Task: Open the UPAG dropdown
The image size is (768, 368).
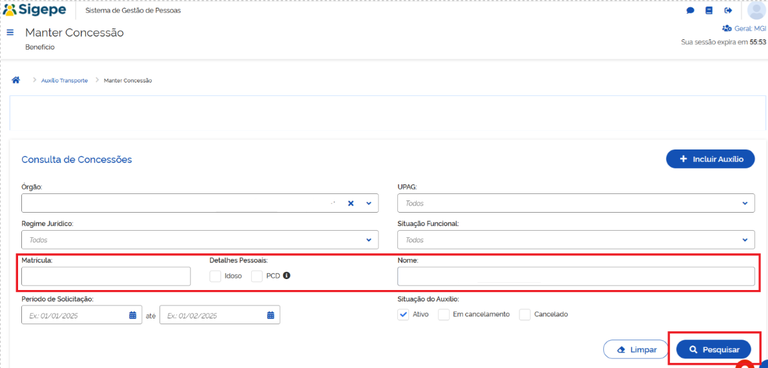Action: 576,203
